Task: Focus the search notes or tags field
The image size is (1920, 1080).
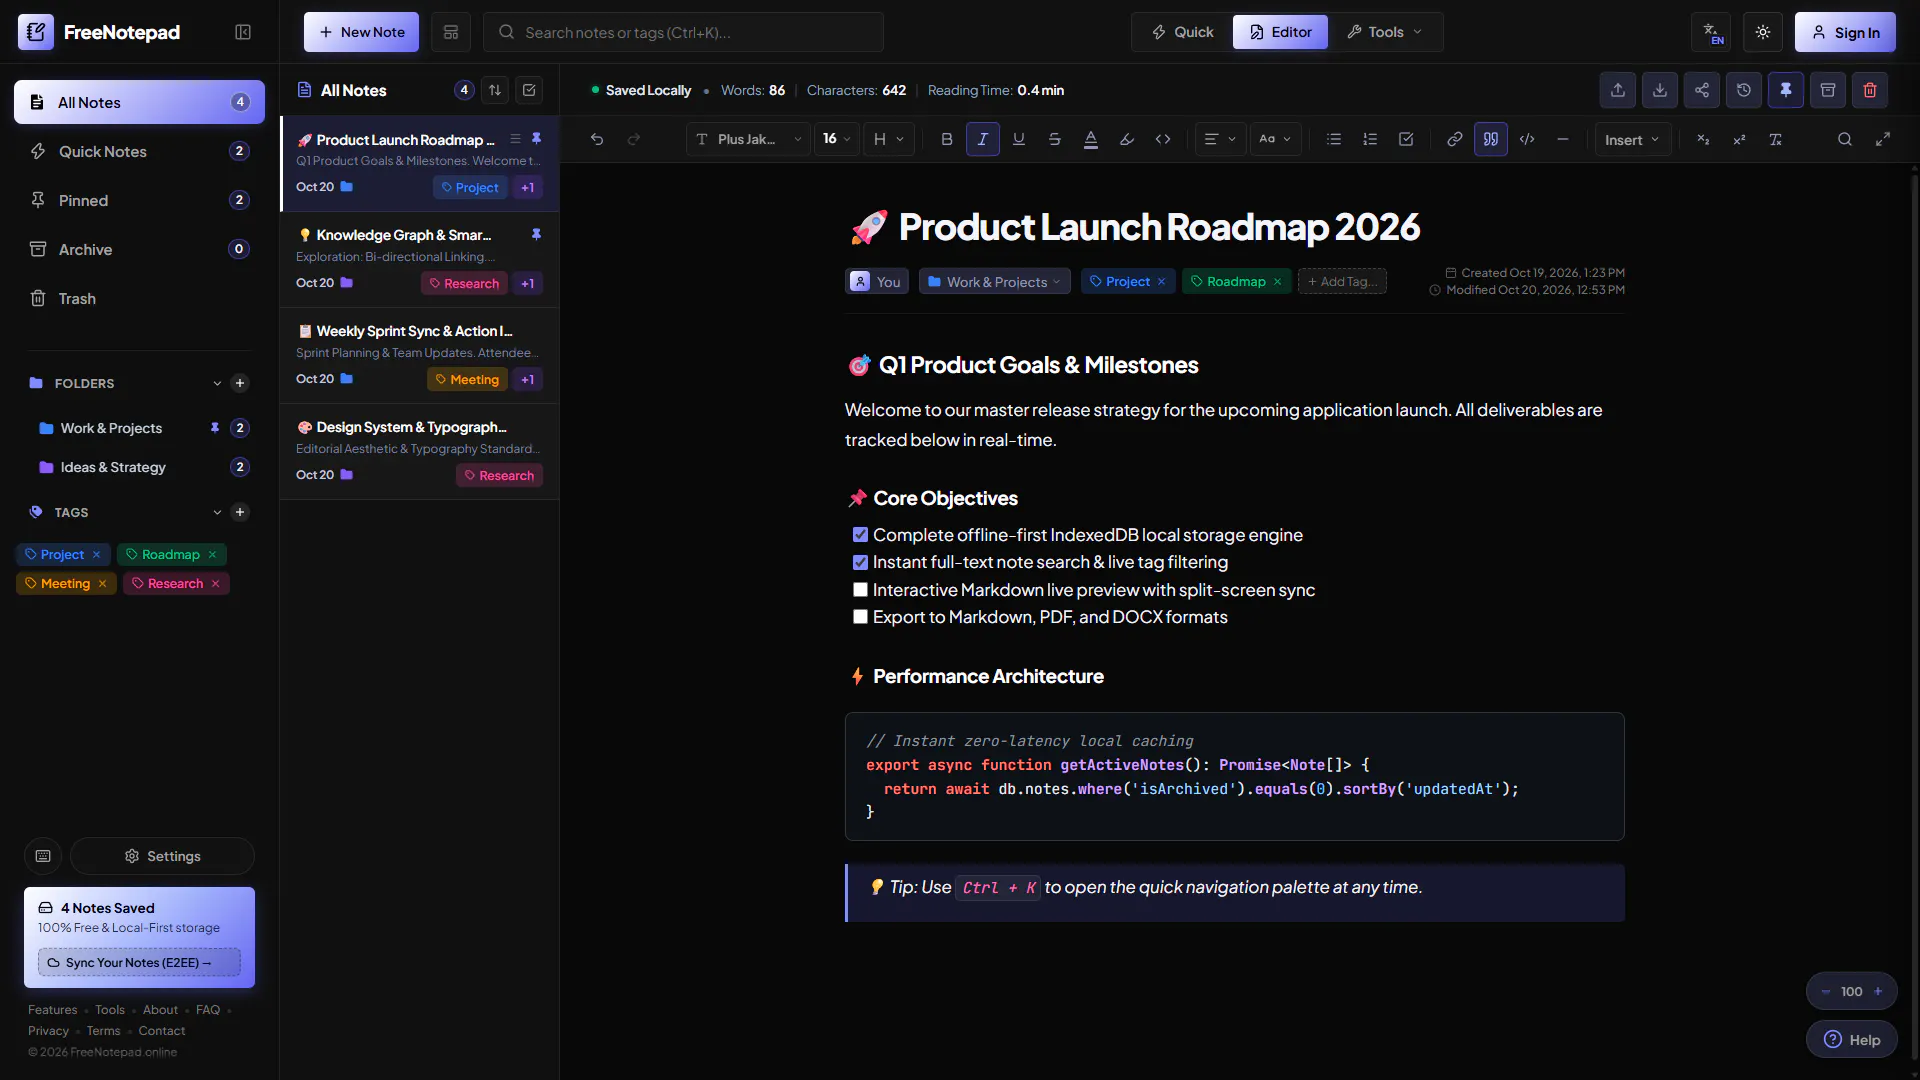Action: click(683, 32)
